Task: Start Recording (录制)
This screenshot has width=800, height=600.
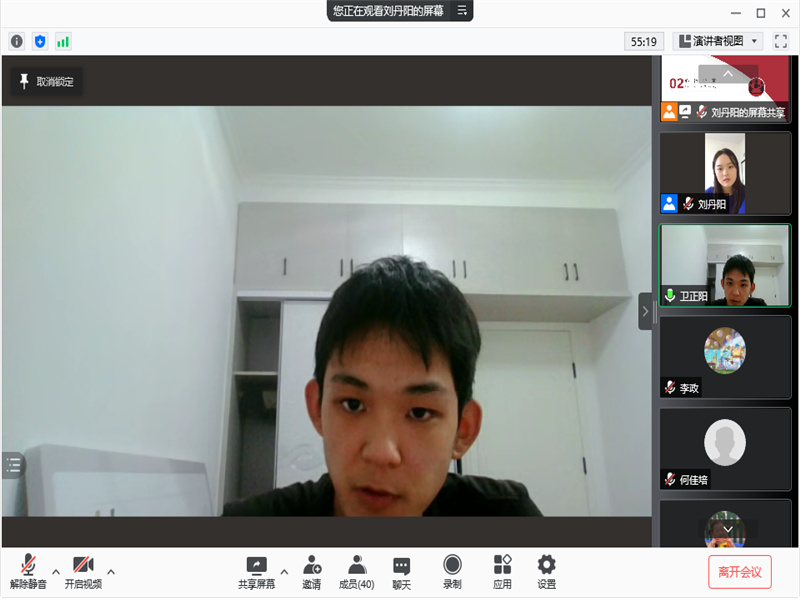Action: click(x=452, y=572)
